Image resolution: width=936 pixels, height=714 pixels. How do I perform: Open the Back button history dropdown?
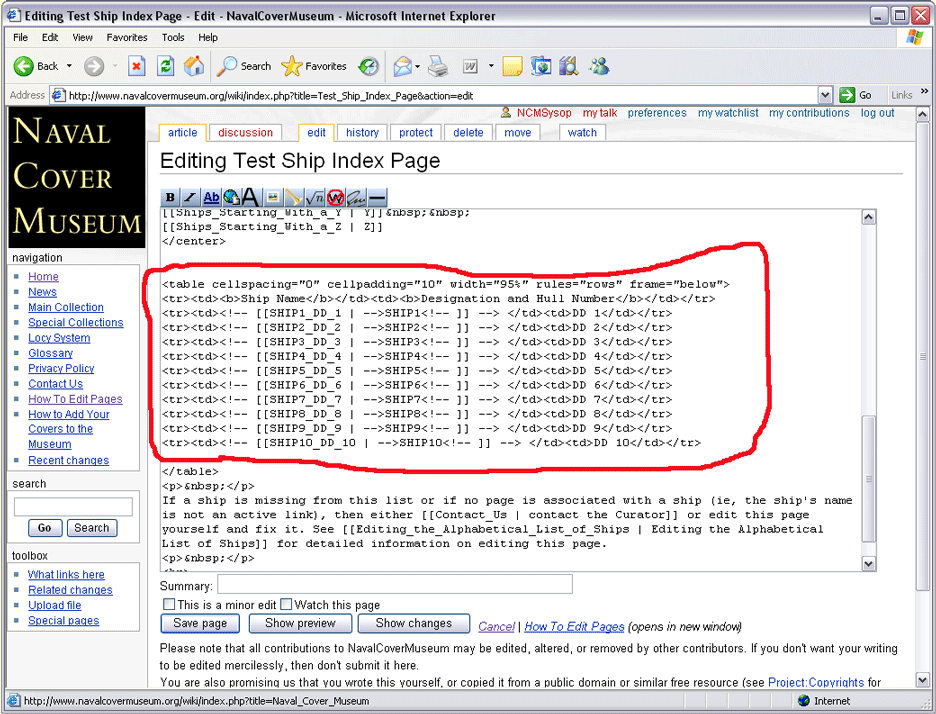click(69, 66)
